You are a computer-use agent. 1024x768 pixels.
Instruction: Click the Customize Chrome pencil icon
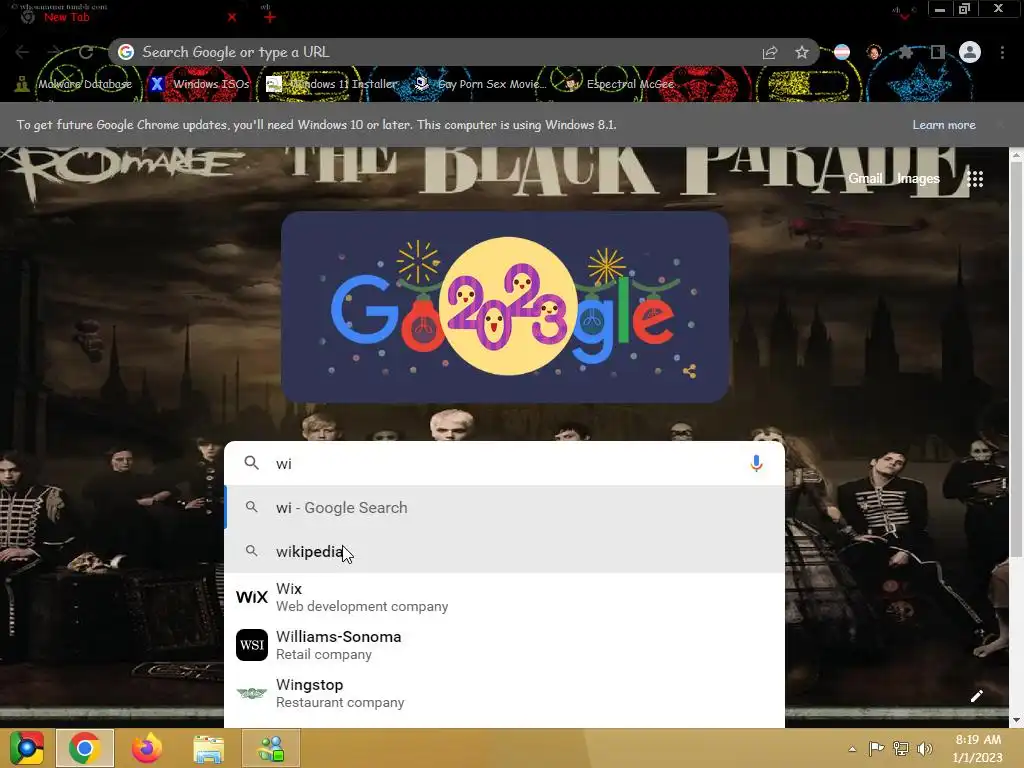tap(977, 696)
